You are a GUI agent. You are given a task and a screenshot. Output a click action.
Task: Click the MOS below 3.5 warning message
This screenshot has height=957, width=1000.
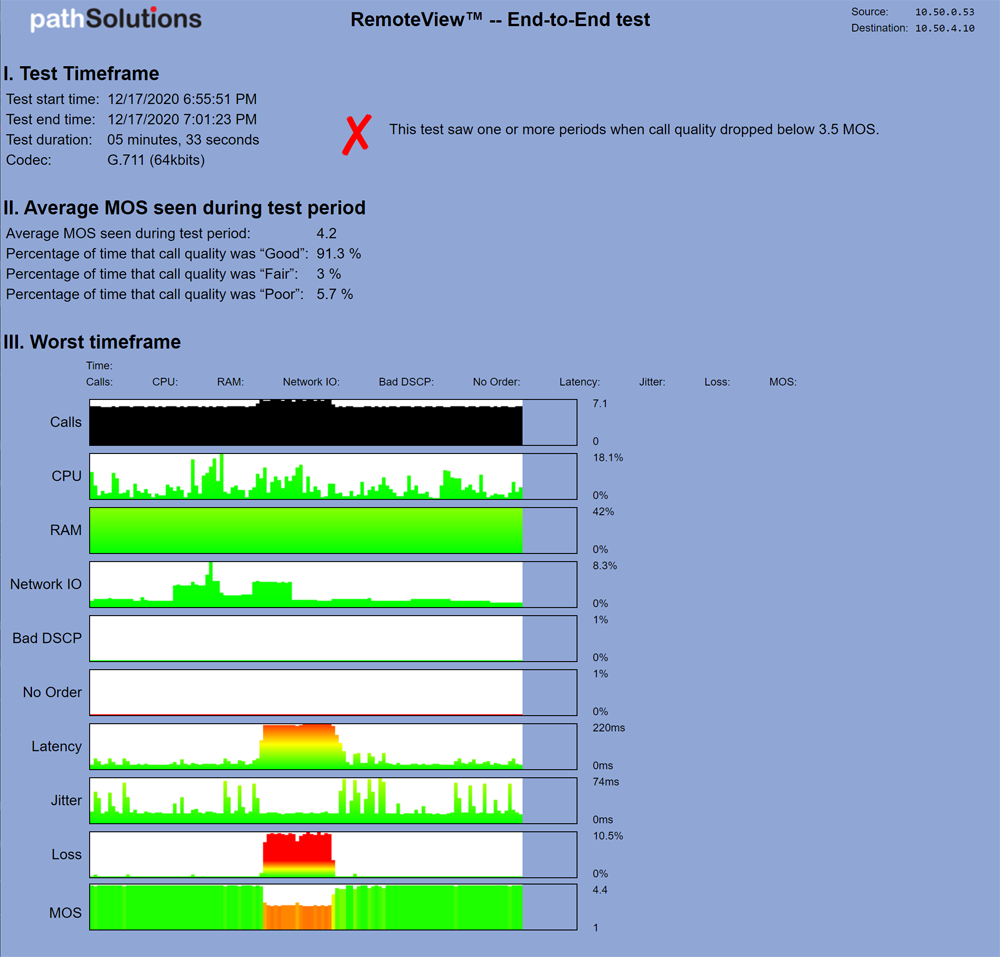pos(633,129)
